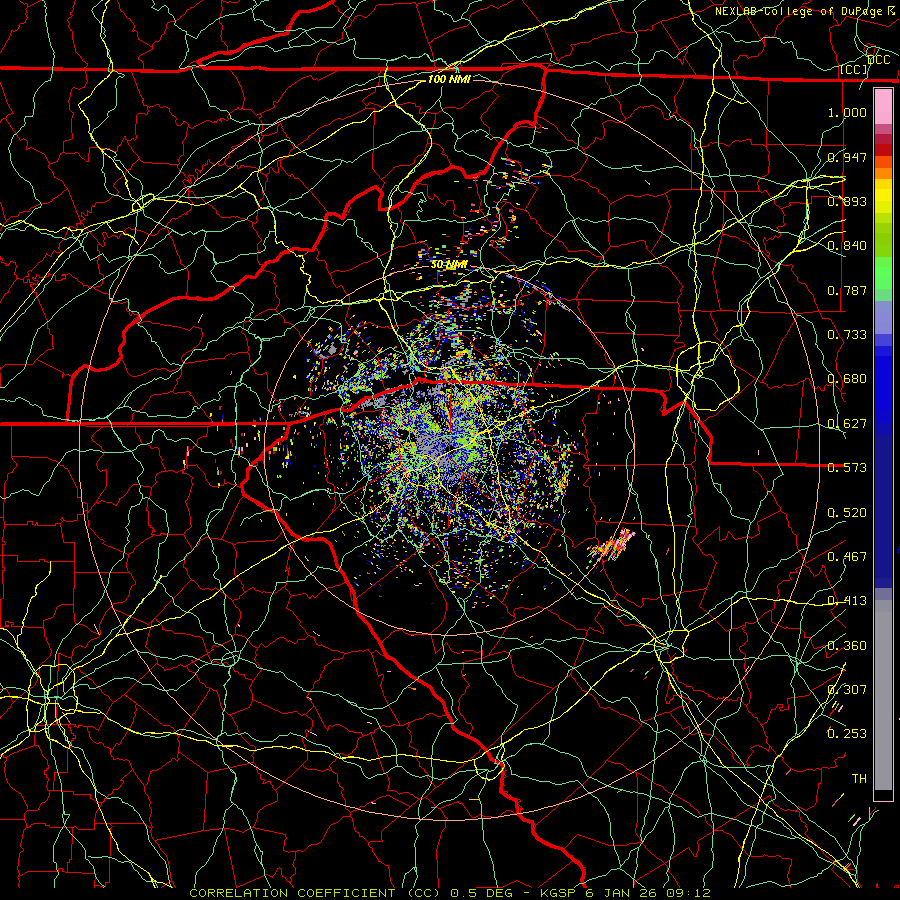Click the [CC] legend header
The height and width of the screenshot is (900, 900).
pyautogui.click(x=854, y=70)
